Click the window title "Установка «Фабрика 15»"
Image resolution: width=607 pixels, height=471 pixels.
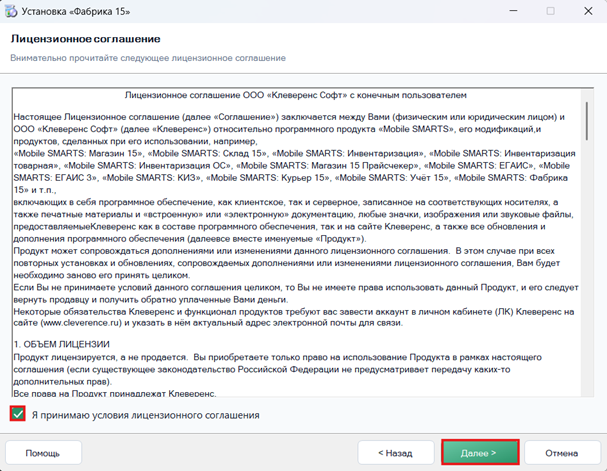(76, 11)
